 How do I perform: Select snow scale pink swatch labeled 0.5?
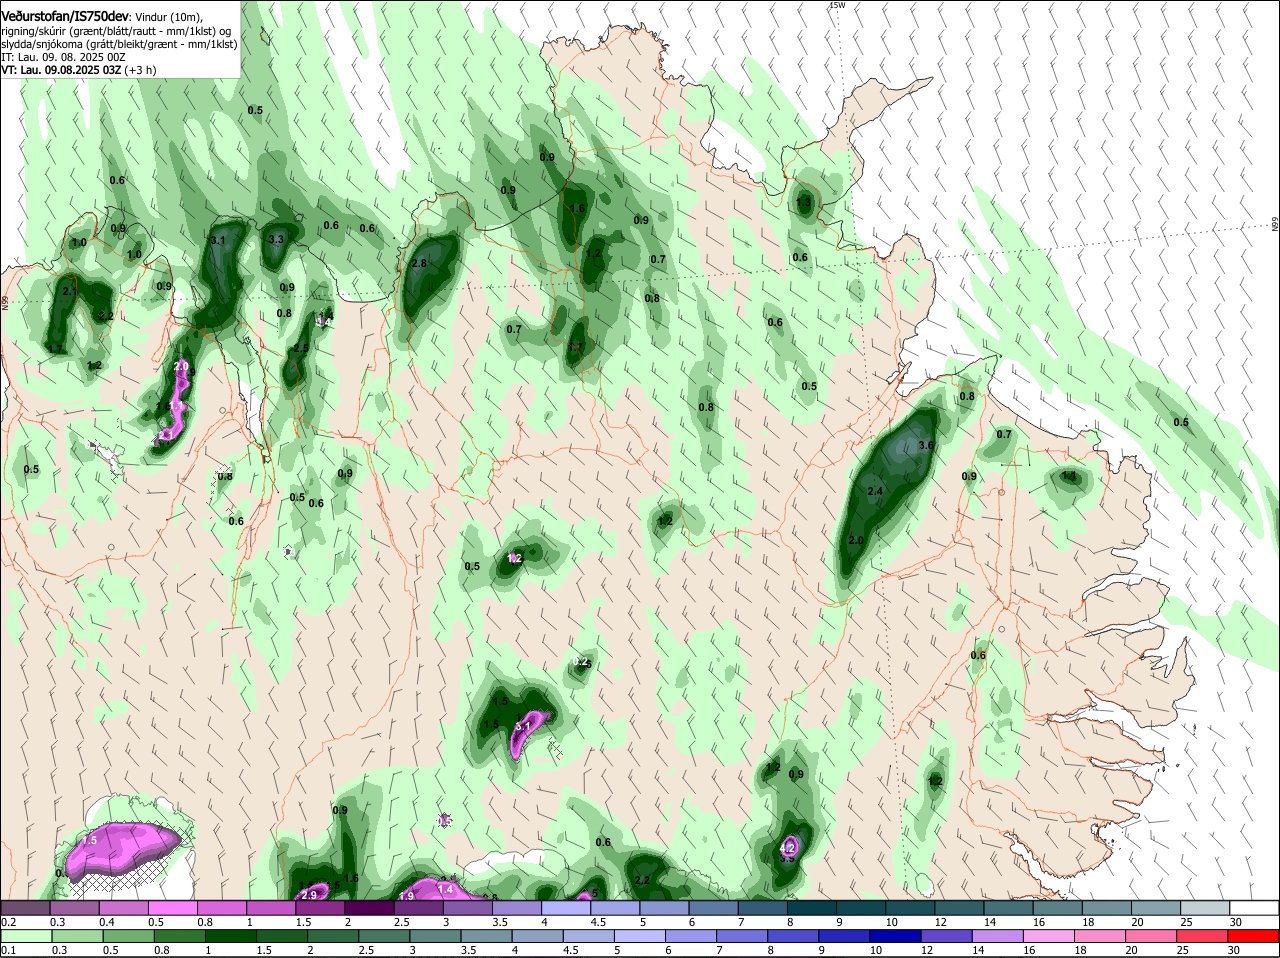[172, 907]
